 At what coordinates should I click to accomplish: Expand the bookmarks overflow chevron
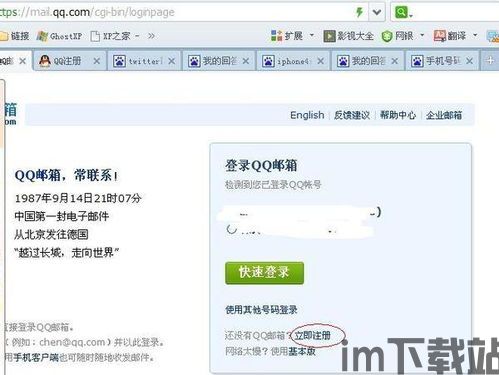[151, 36]
